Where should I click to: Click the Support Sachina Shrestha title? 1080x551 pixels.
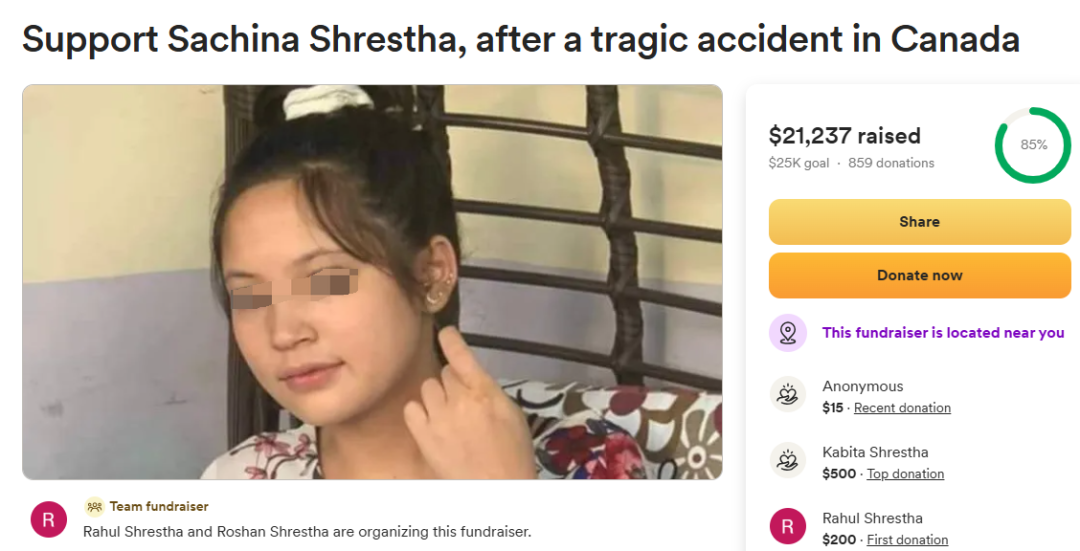[x=521, y=39]
